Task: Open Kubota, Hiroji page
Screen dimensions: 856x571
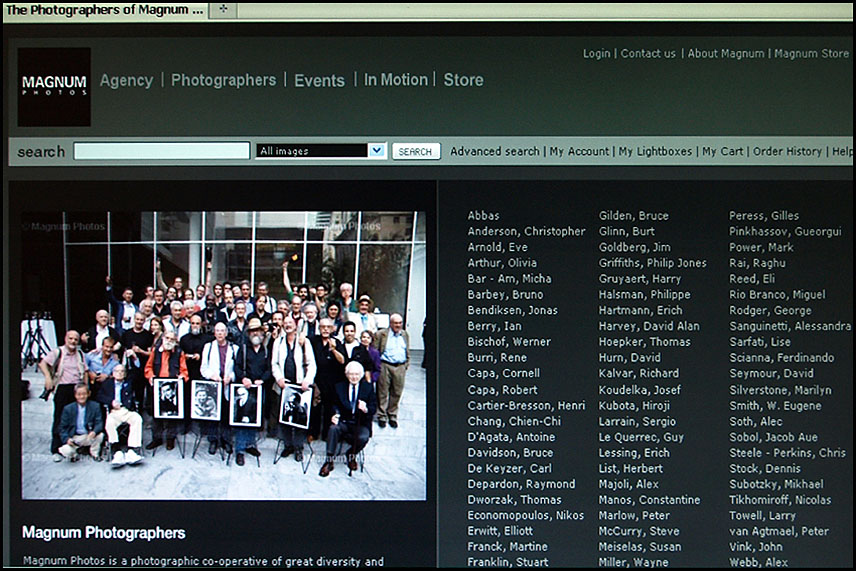Action: tap(634, 406)
